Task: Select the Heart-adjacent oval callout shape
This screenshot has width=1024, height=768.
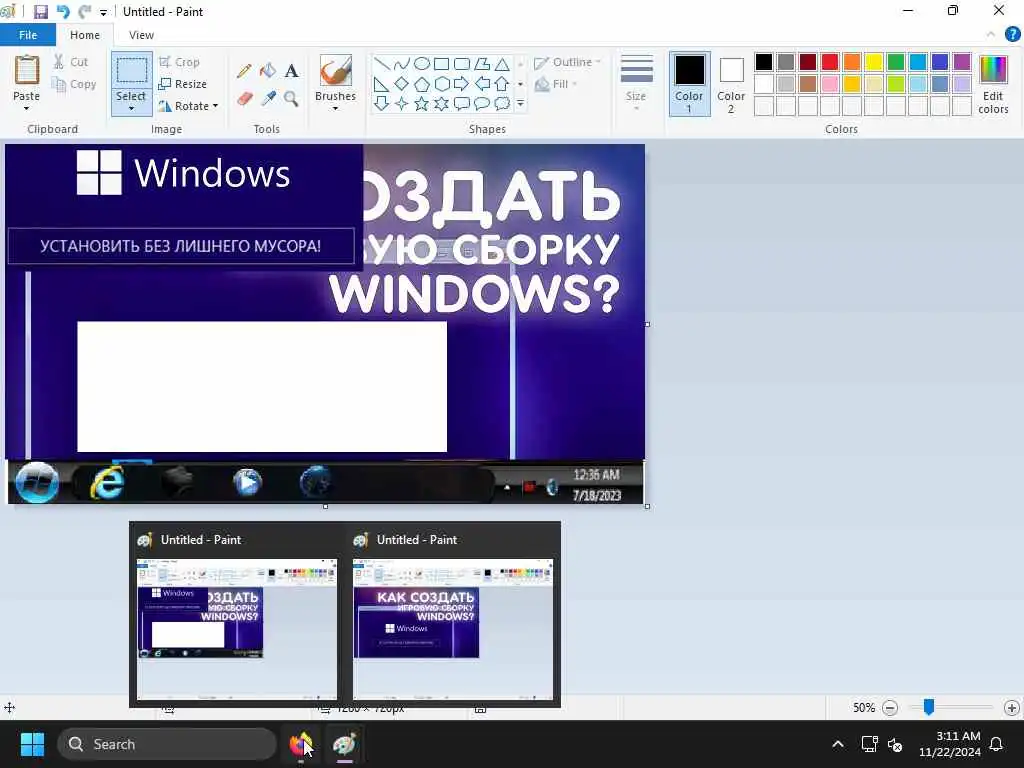Action: pyautogui.click(x=482, y=103)
